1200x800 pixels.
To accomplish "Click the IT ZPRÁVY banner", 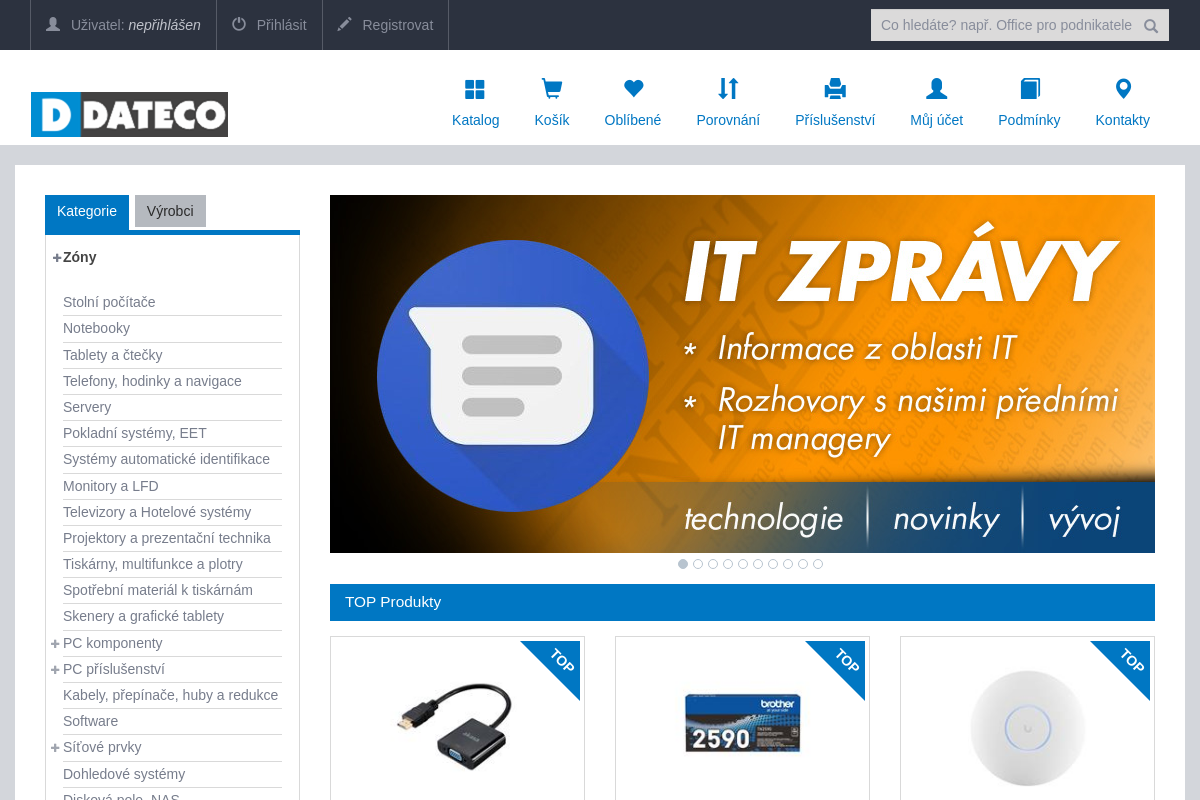I will [x=742, y=374].
